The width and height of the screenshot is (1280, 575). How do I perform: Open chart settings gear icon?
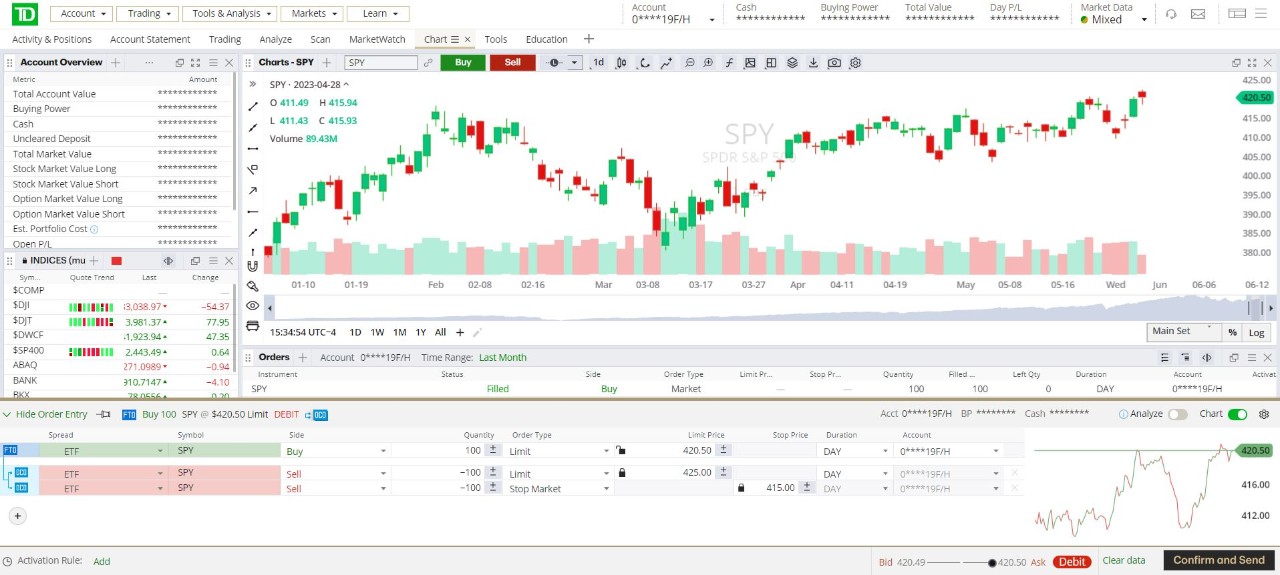click(x=856, y=62)
